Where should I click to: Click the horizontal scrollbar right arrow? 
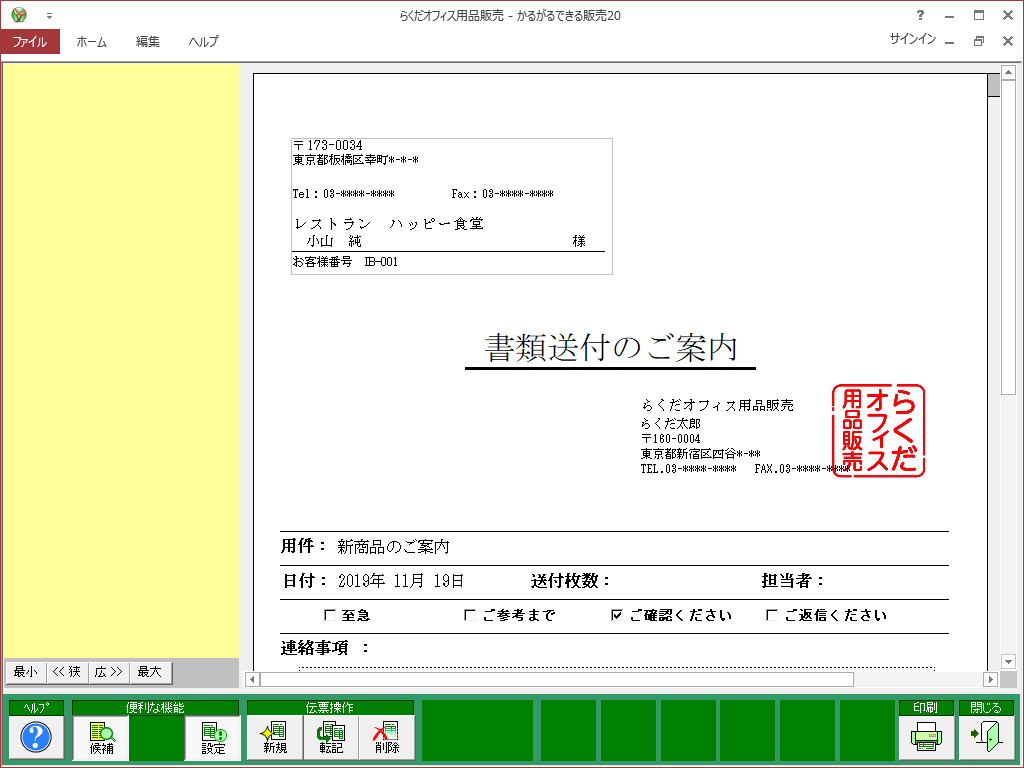[990, 679]
